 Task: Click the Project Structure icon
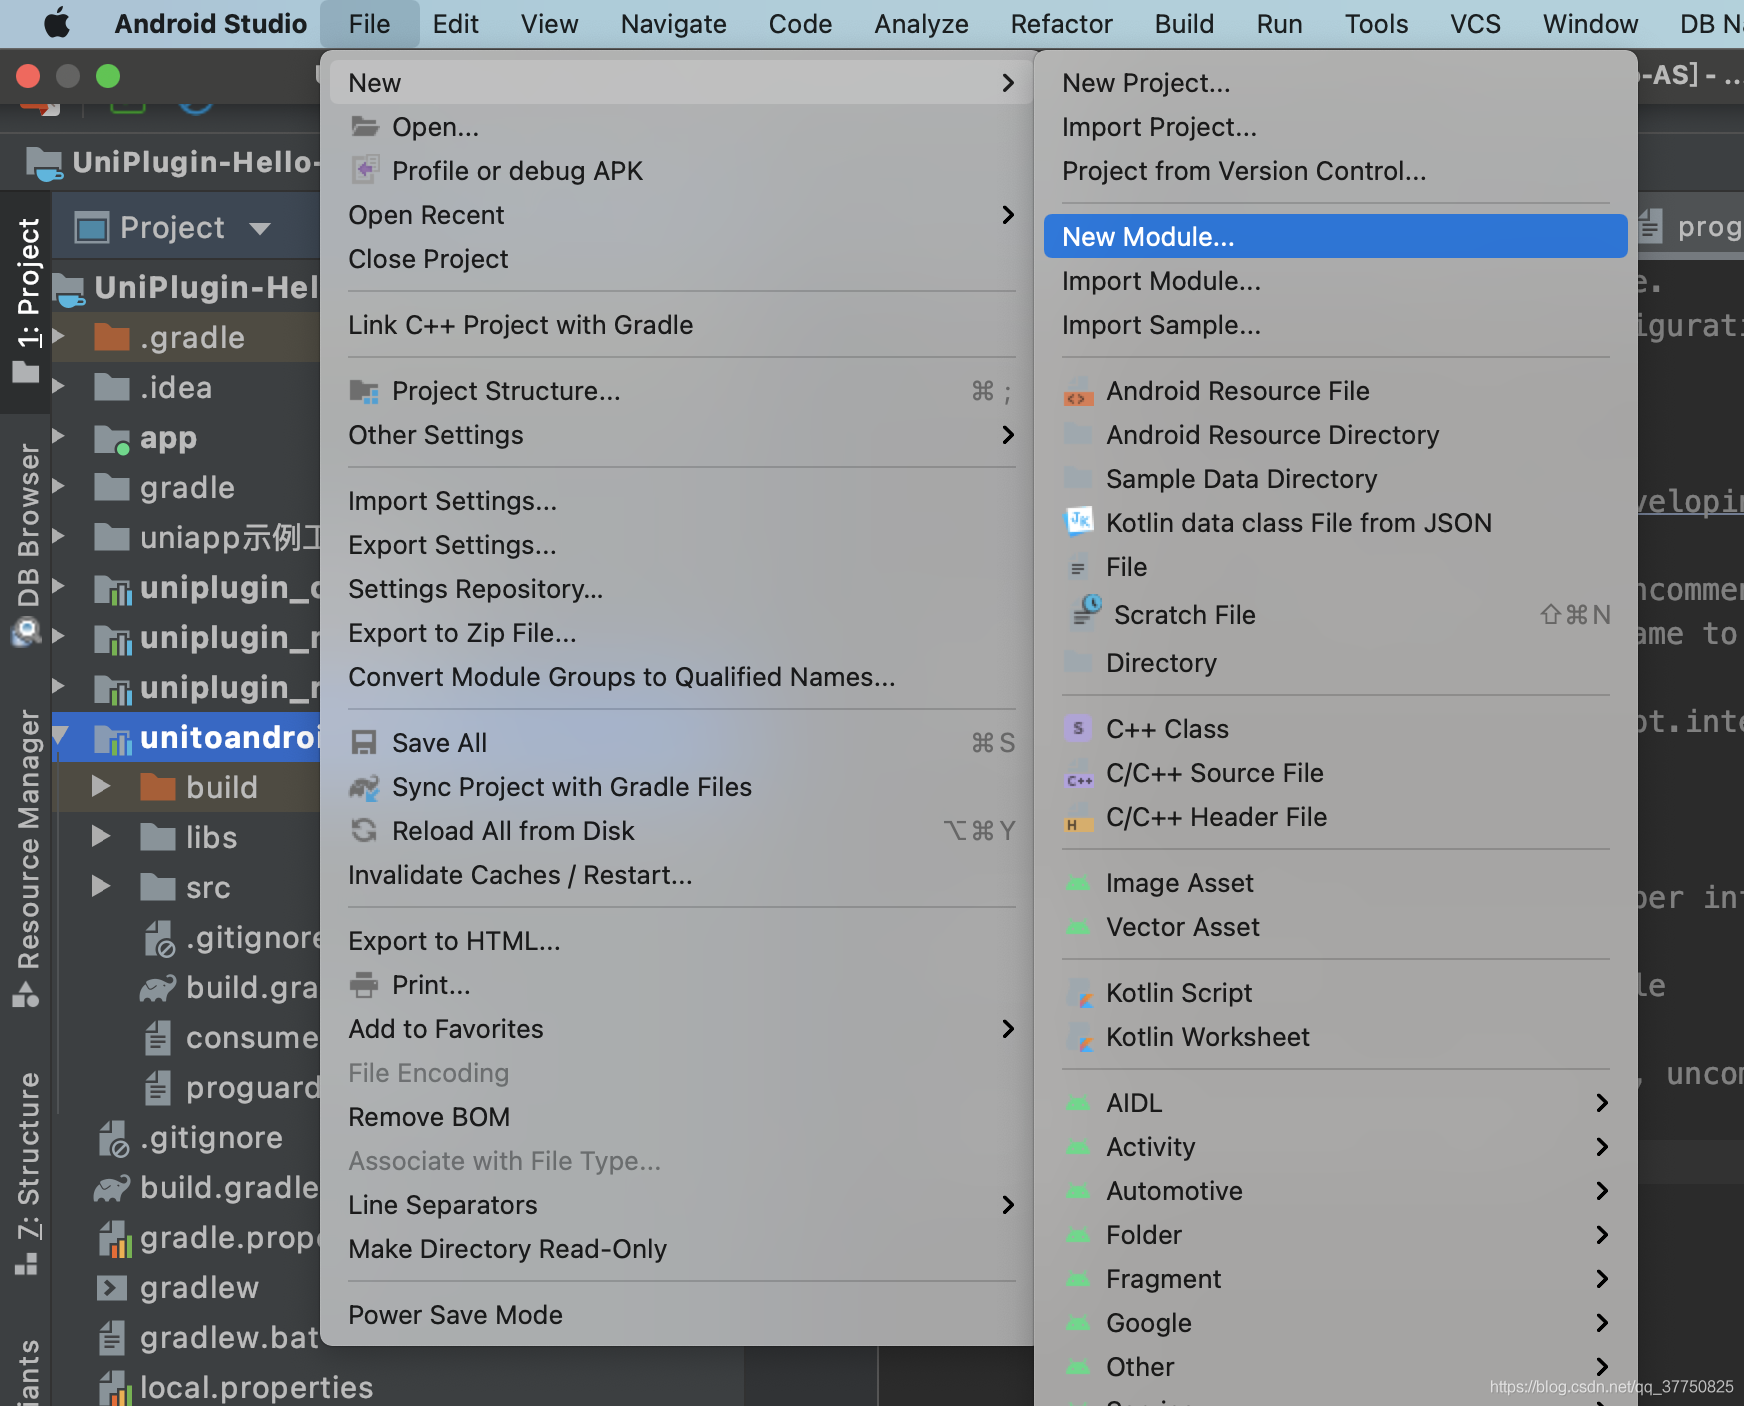coord(365,391)
